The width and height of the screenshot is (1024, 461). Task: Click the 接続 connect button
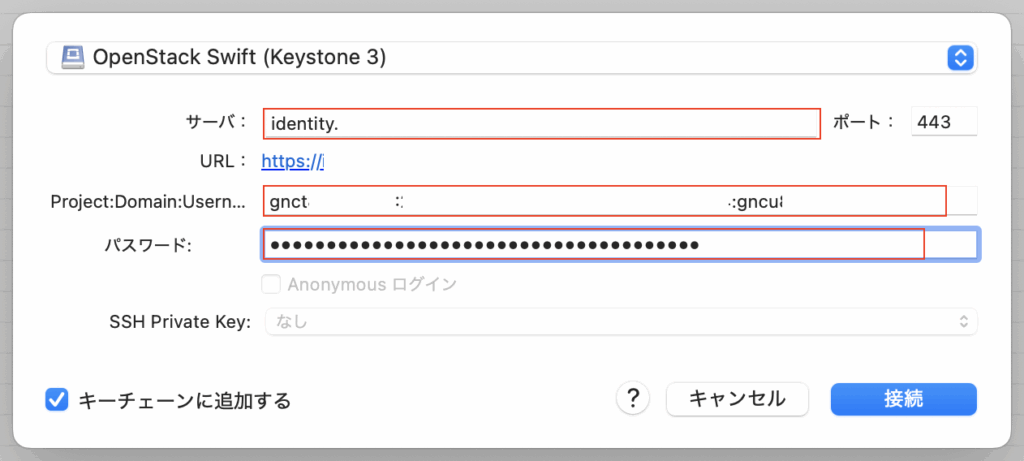(903, 399)
